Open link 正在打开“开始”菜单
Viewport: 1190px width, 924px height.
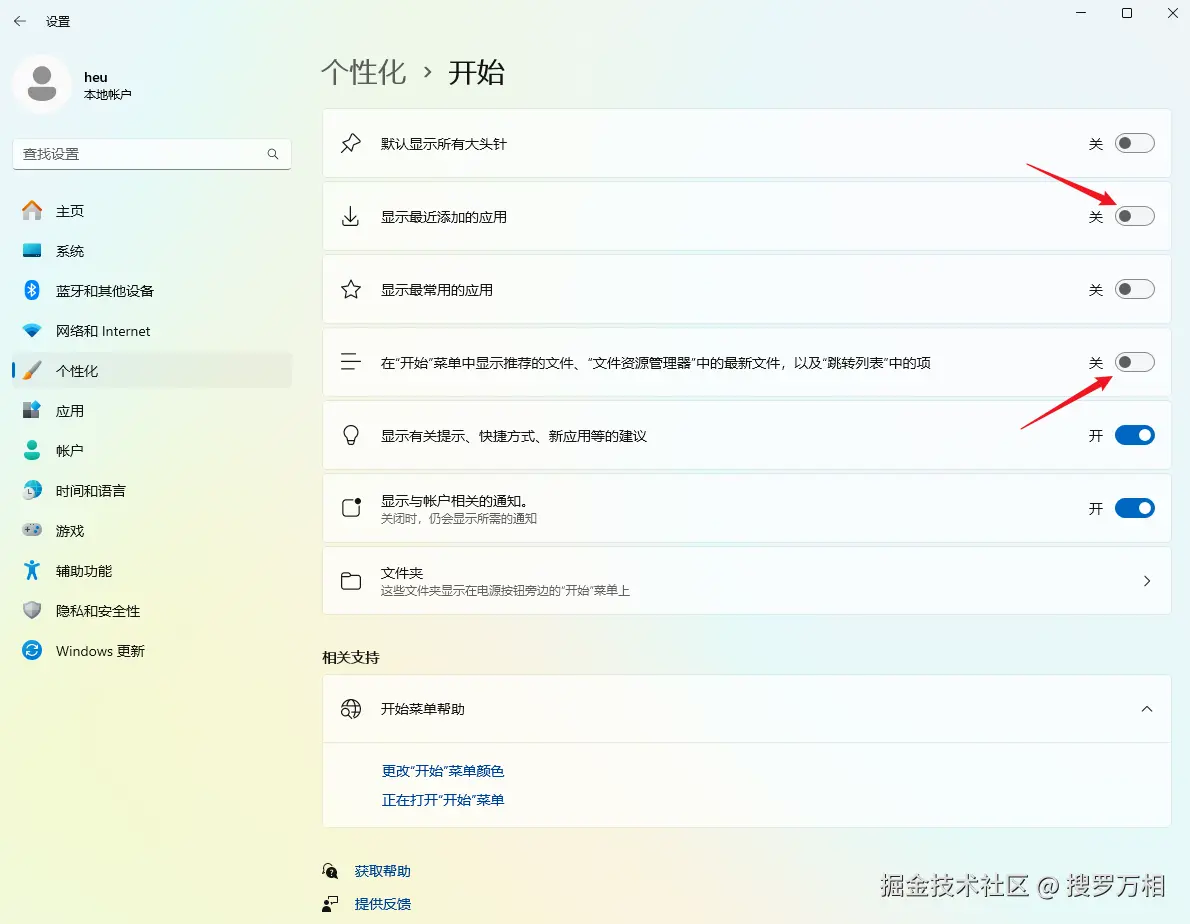pos(442,800)
